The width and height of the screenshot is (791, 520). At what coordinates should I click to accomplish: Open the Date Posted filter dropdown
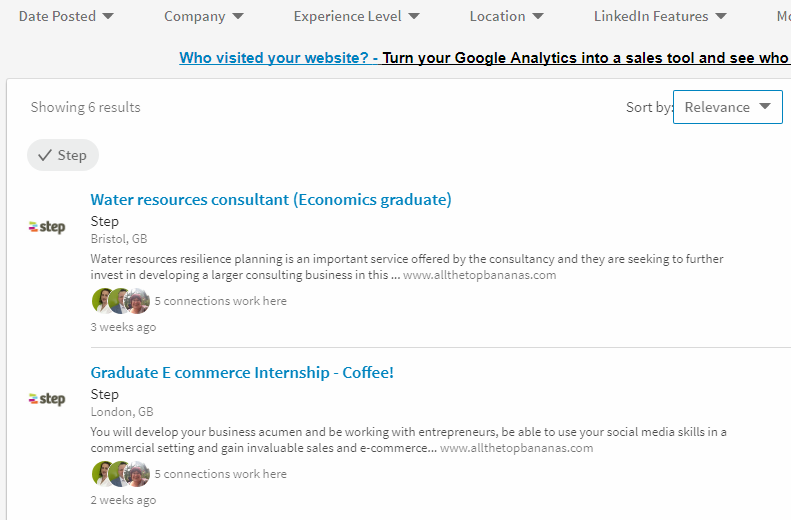pos(66,16)
